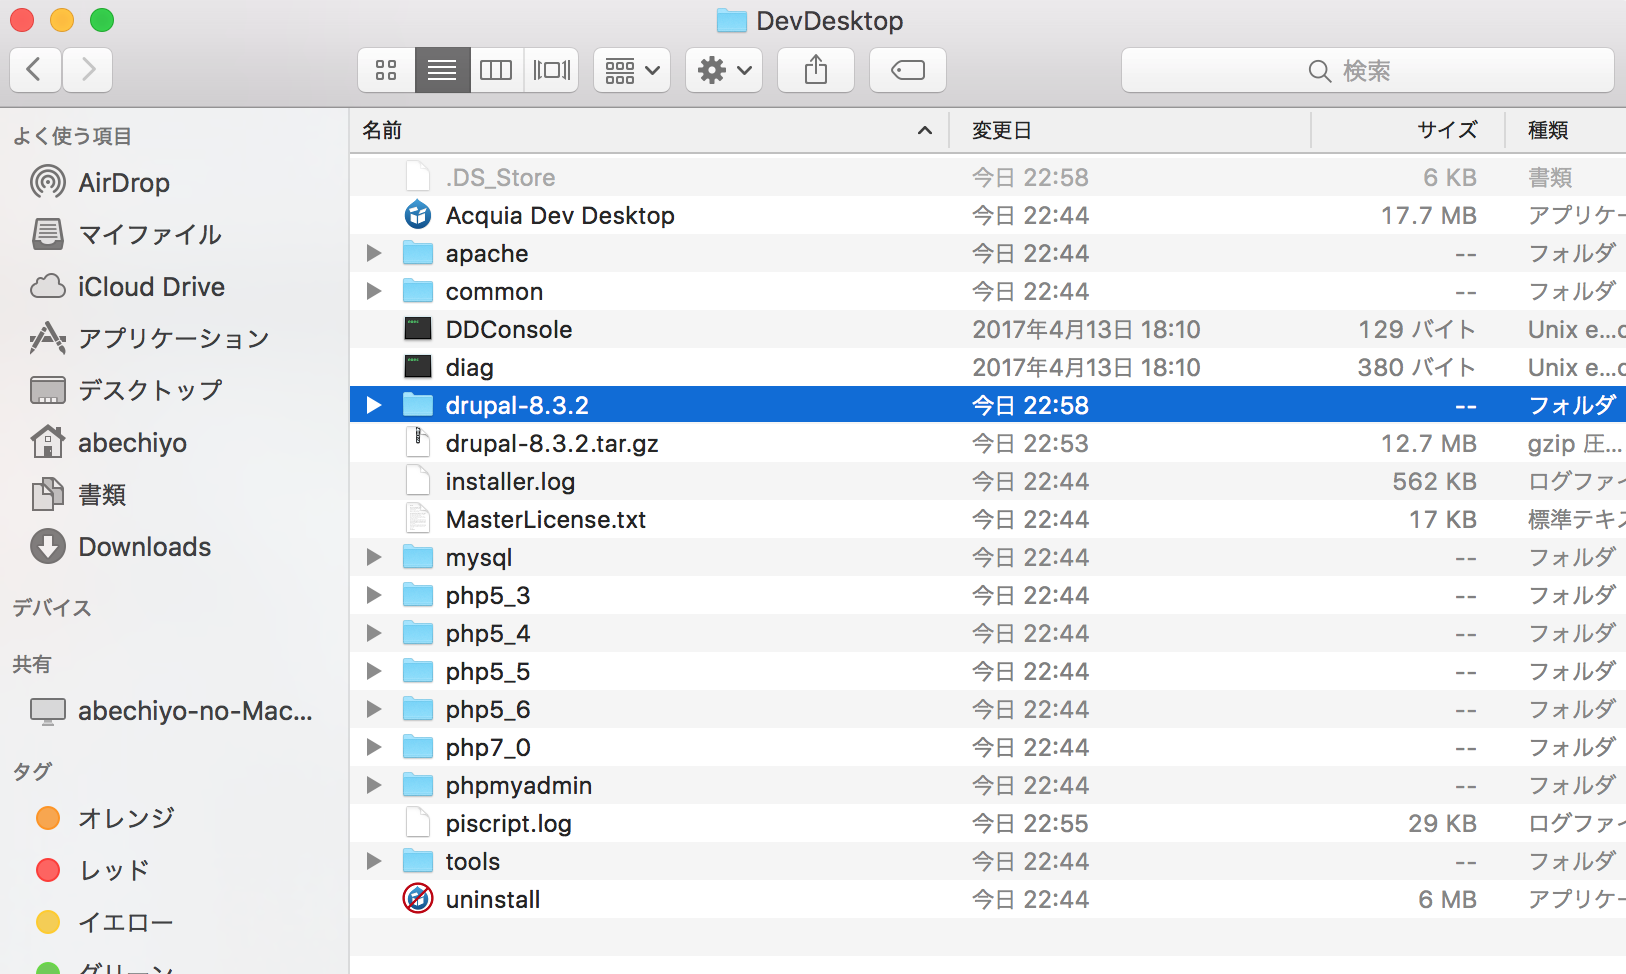Click the 検索 search field
Viewport: 1626px width, 974px height.
pyautogui.click(x=1367, y=71)
